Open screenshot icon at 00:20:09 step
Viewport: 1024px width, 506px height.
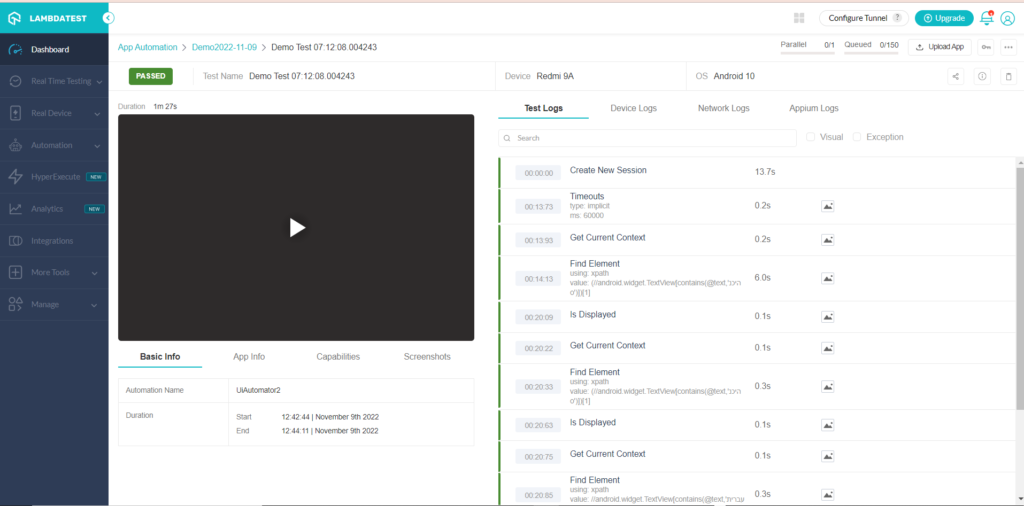coord(827,317)
